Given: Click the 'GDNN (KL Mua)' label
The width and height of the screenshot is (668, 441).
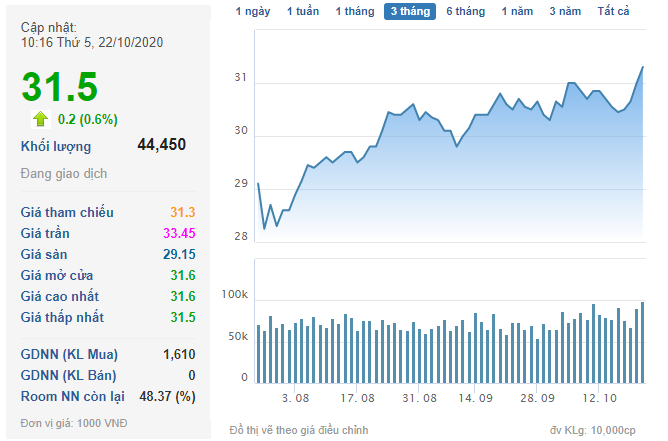Looking at the screenshot, I should 69,354.
